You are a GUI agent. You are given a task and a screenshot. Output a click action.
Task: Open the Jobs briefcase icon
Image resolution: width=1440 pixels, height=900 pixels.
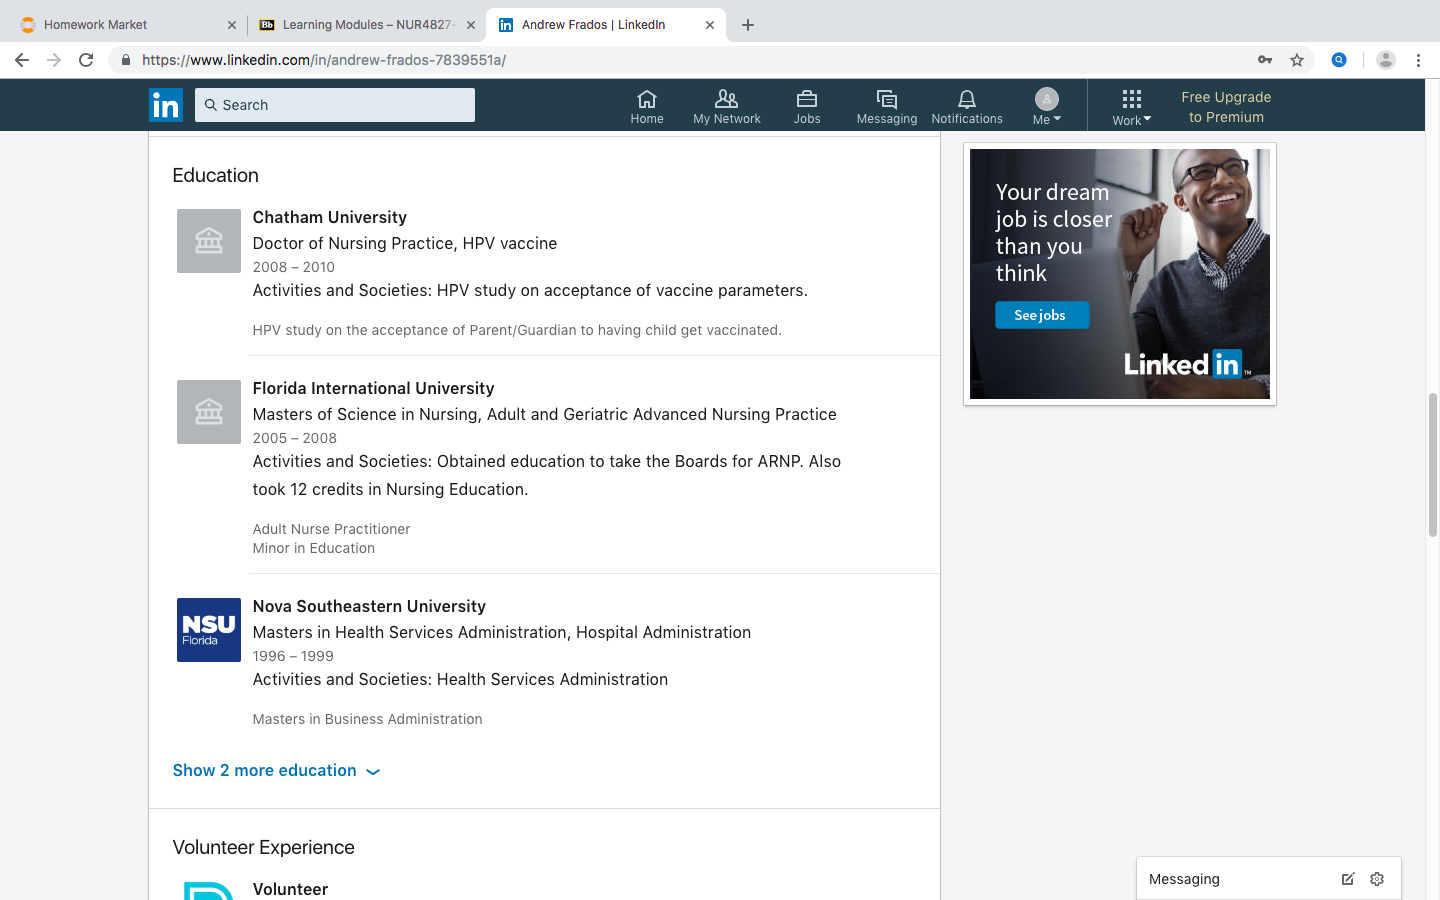coord(807,106)
